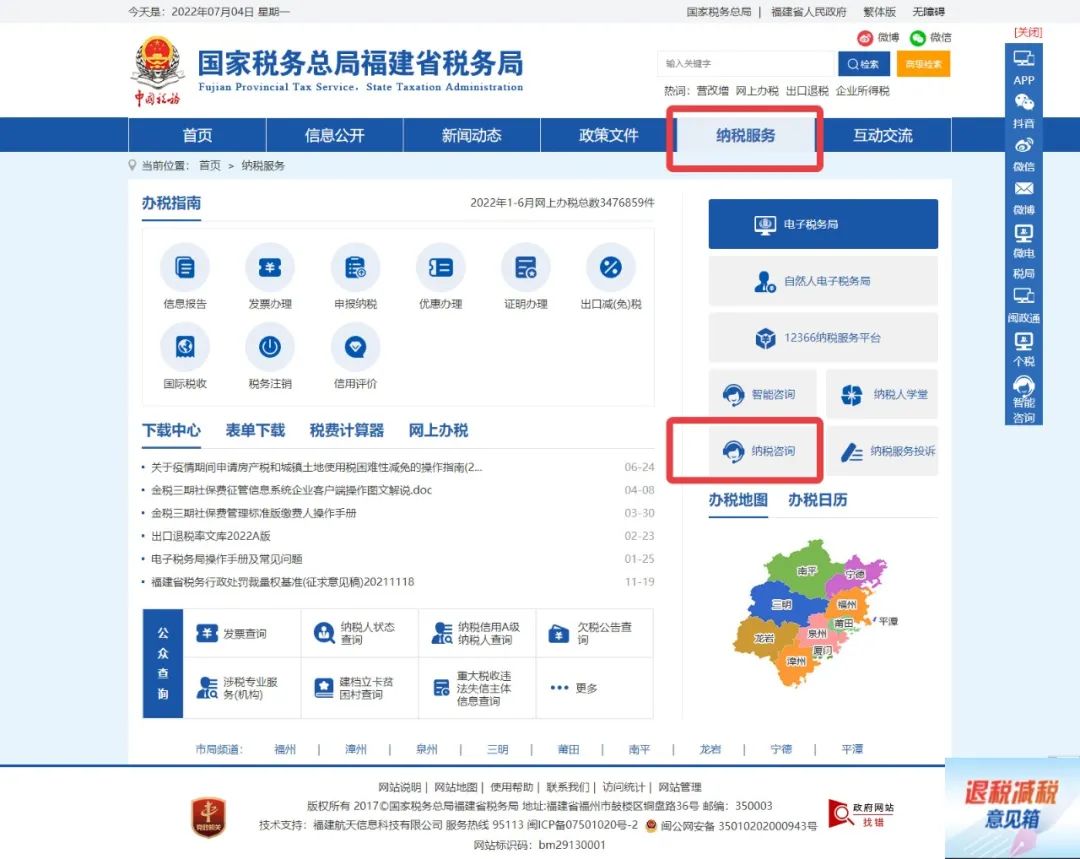This screenshot has width=1080, height=859.
Task: Open 闽政通 in the floating sidebar
Action: pyautogui.click(x=1024, y=305)
